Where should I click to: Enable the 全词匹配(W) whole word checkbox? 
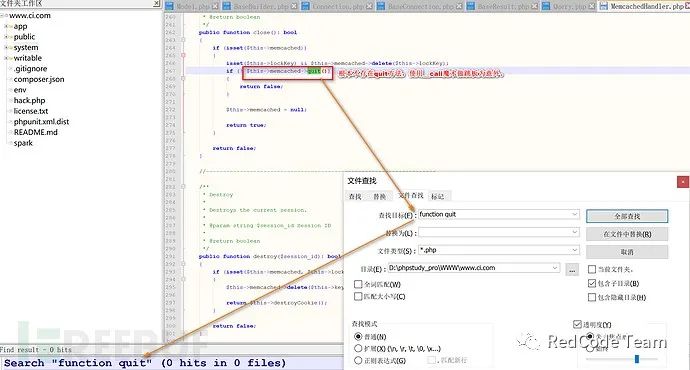coord(358,284)
